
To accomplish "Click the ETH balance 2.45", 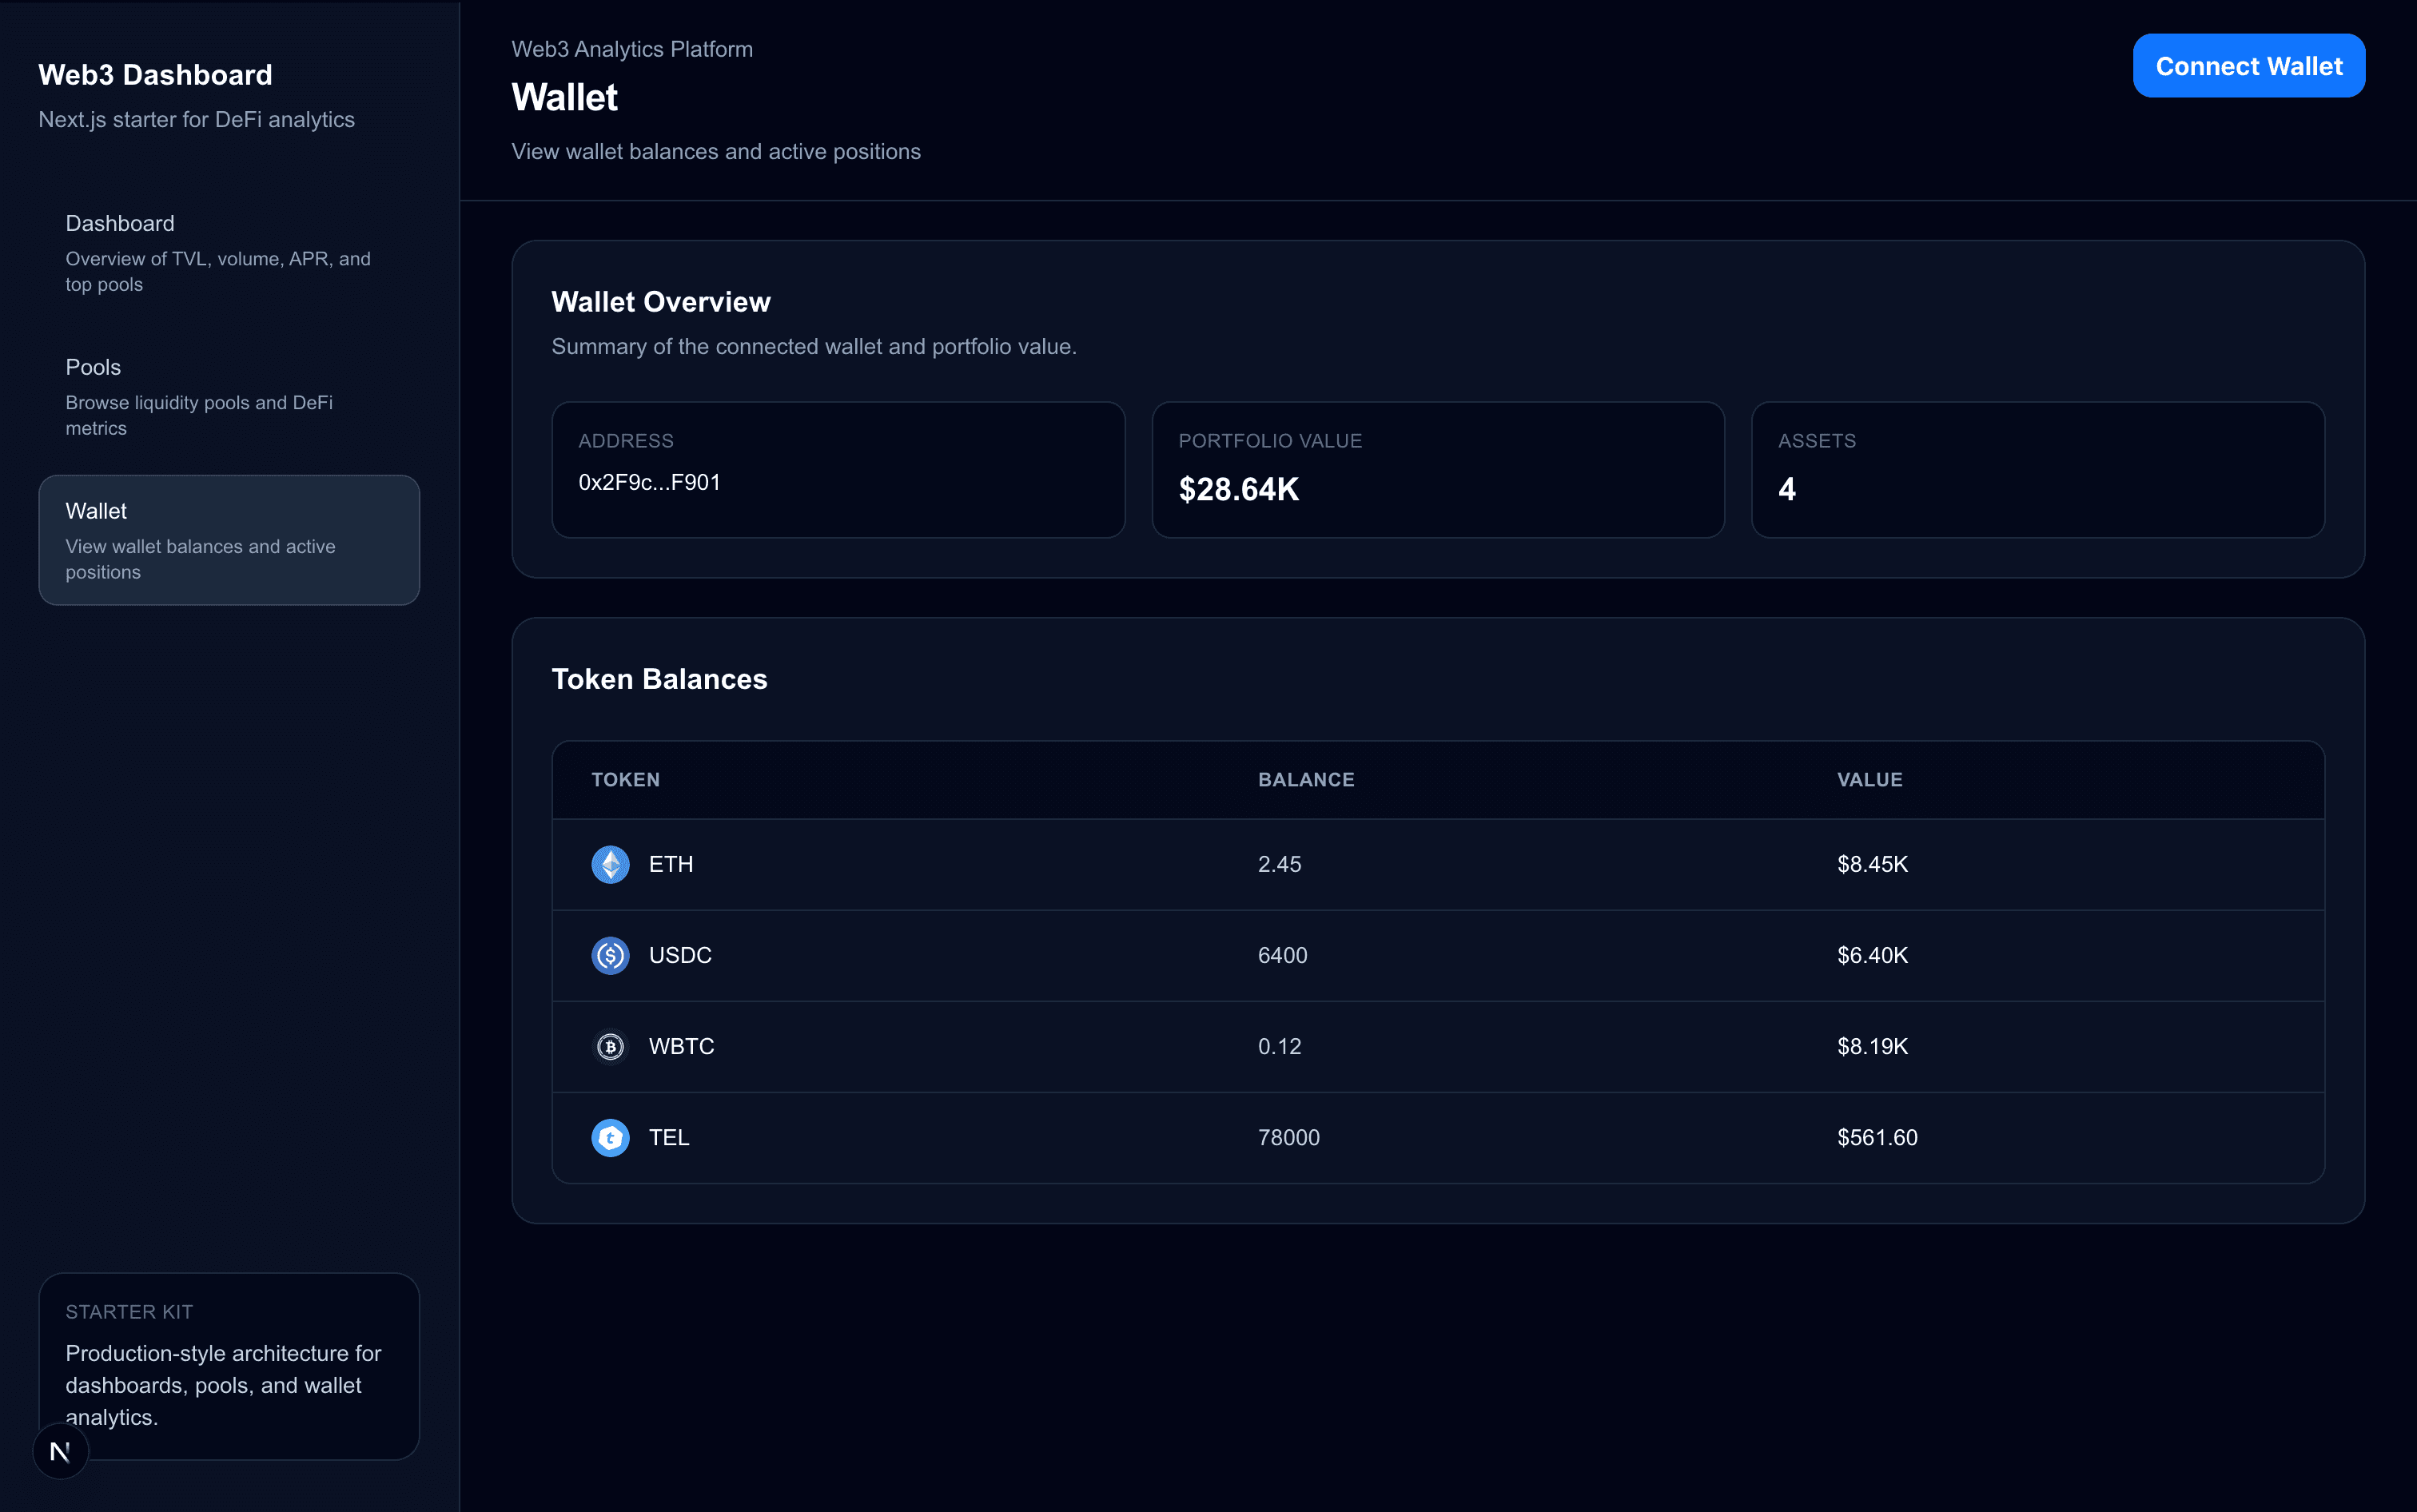I will 1279,864.
